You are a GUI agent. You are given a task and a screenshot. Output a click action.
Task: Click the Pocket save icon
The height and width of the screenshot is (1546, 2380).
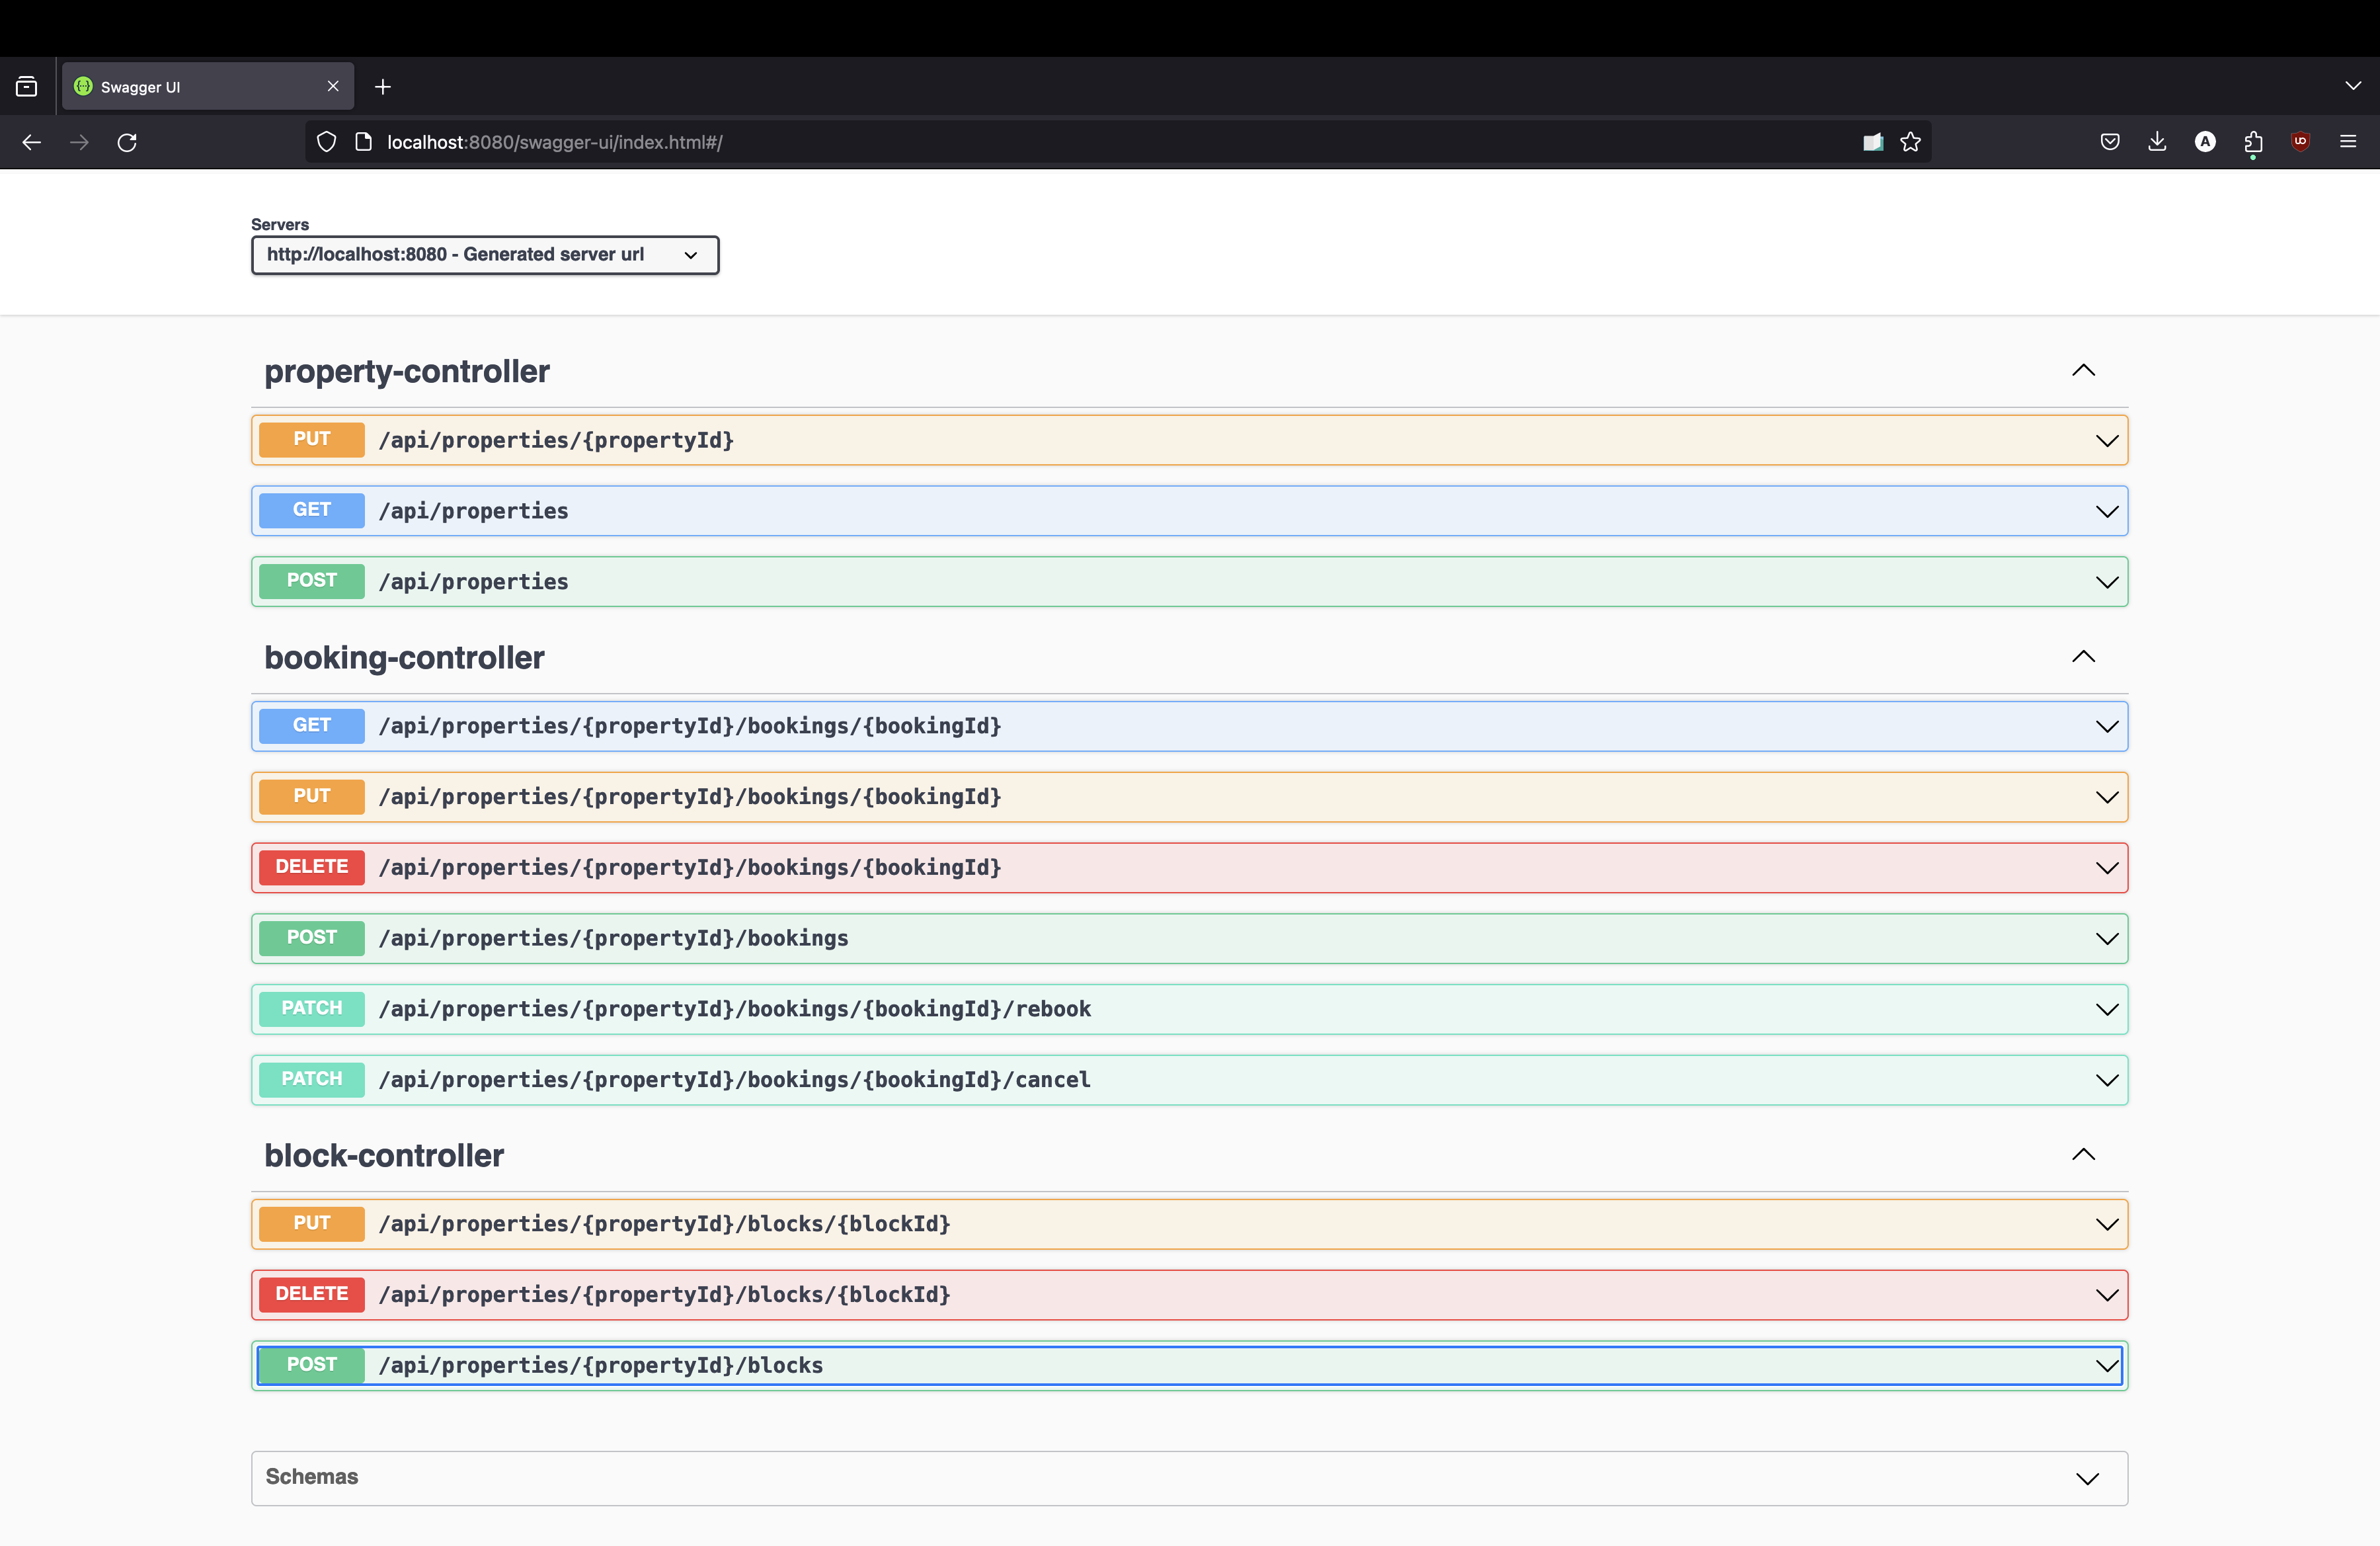point(2110,142)
